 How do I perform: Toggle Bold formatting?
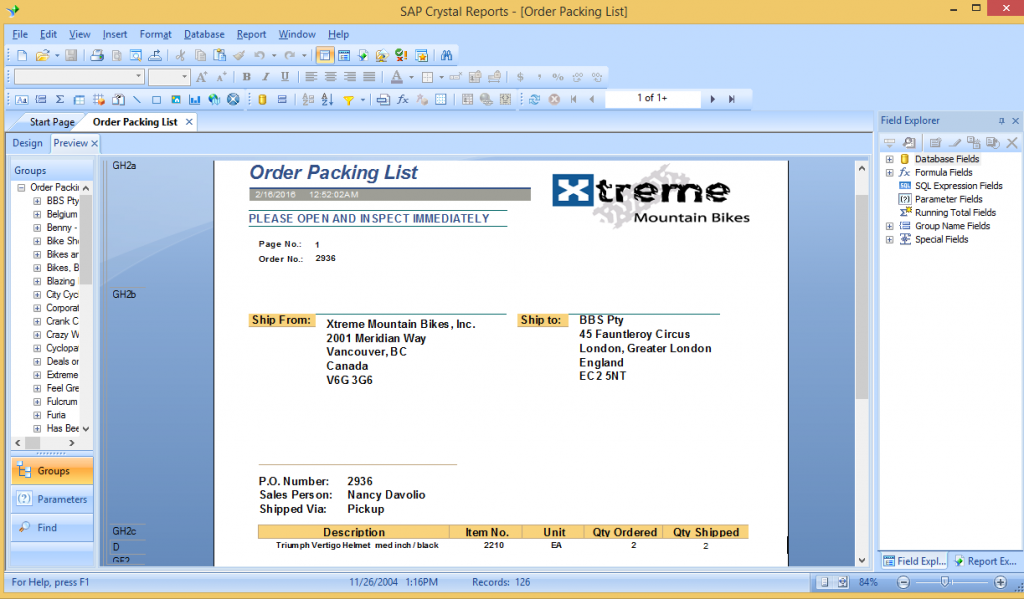[246, 77]
